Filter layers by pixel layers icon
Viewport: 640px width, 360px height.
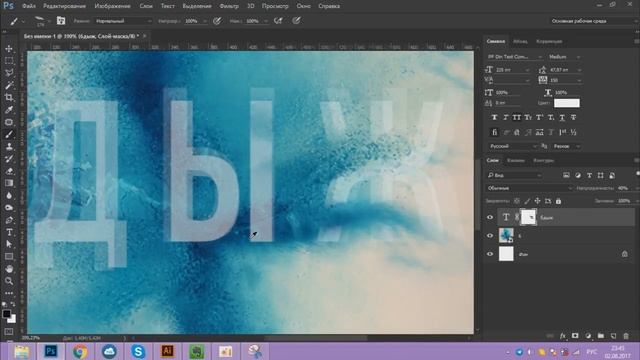pyautogui.click(x=566, y=176)
